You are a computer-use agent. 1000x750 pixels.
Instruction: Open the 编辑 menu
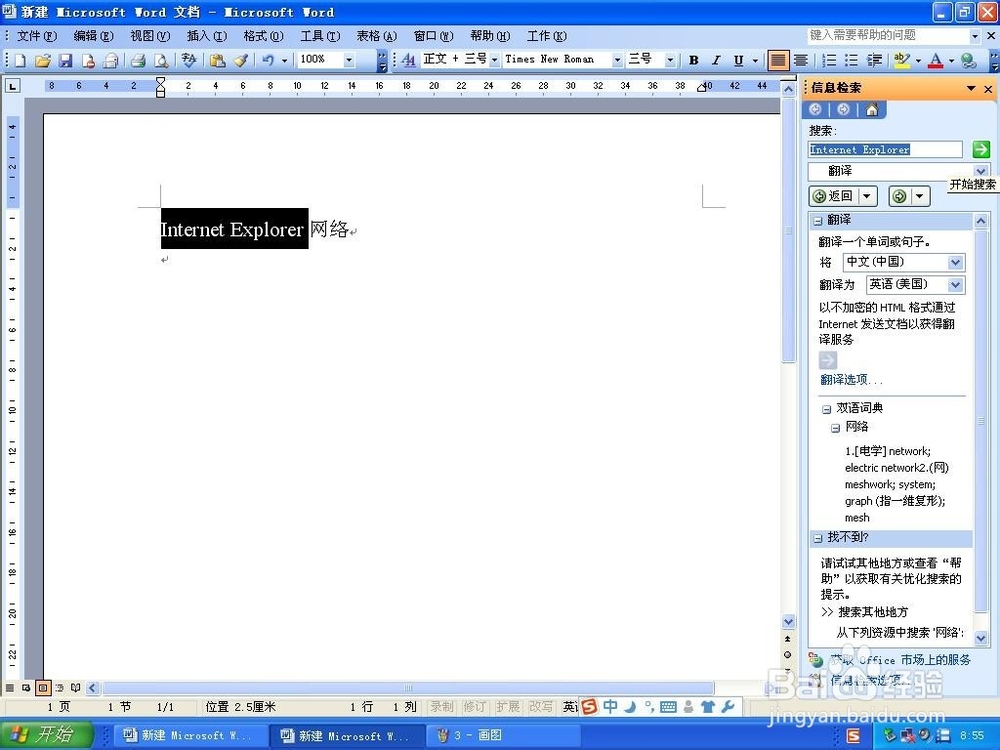[x=93, y=36]
